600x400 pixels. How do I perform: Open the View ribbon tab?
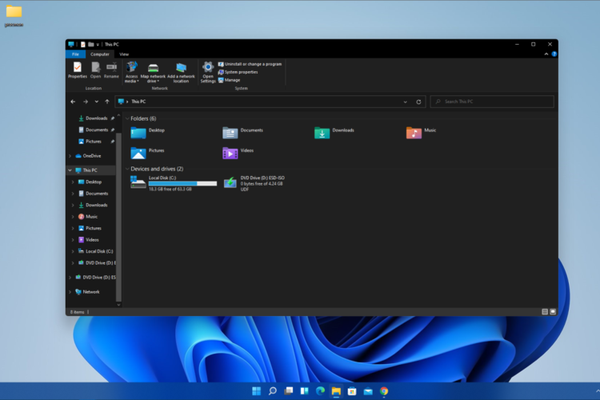[x=124, y=54]
